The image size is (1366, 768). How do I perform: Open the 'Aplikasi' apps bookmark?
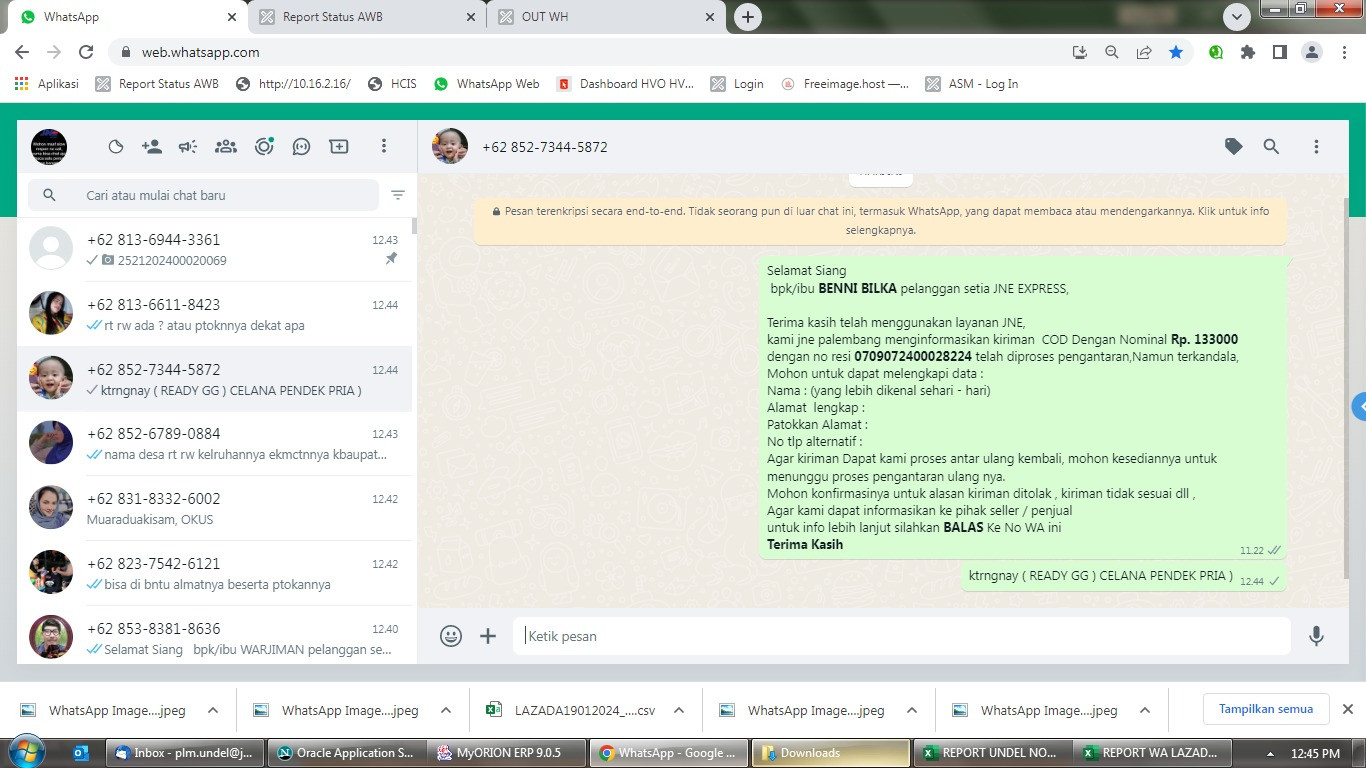coord(46,84)
